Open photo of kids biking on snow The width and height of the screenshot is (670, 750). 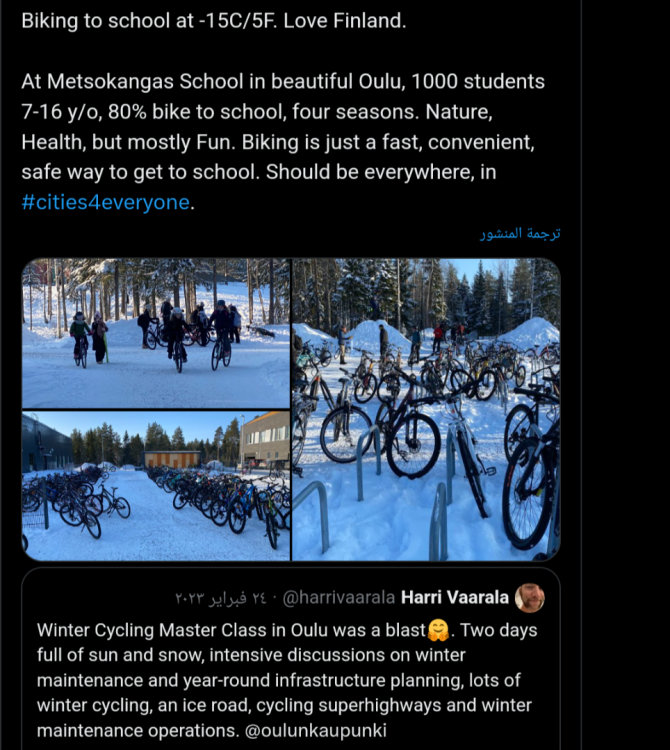pyautogui.click(x=156, y=333)
